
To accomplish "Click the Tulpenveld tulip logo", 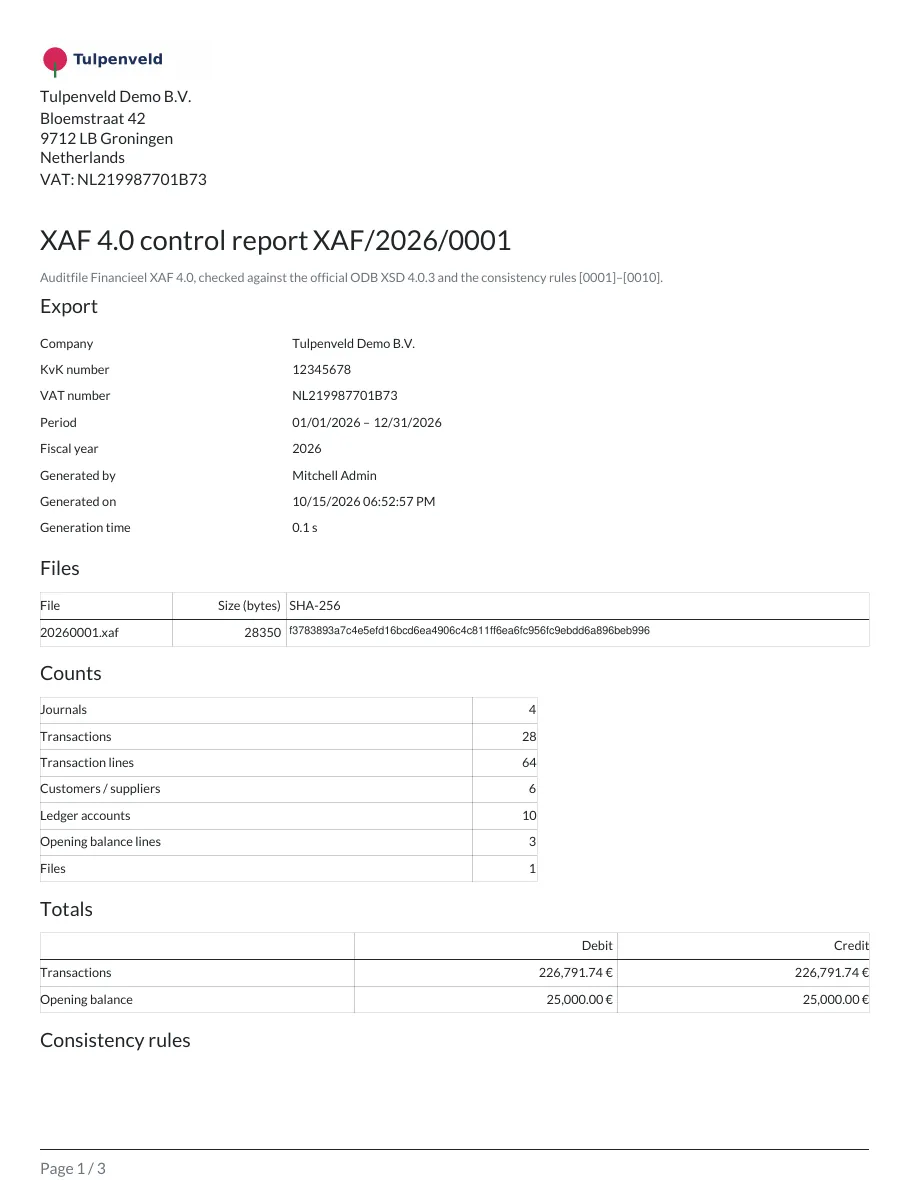I will tap(102, 60).
